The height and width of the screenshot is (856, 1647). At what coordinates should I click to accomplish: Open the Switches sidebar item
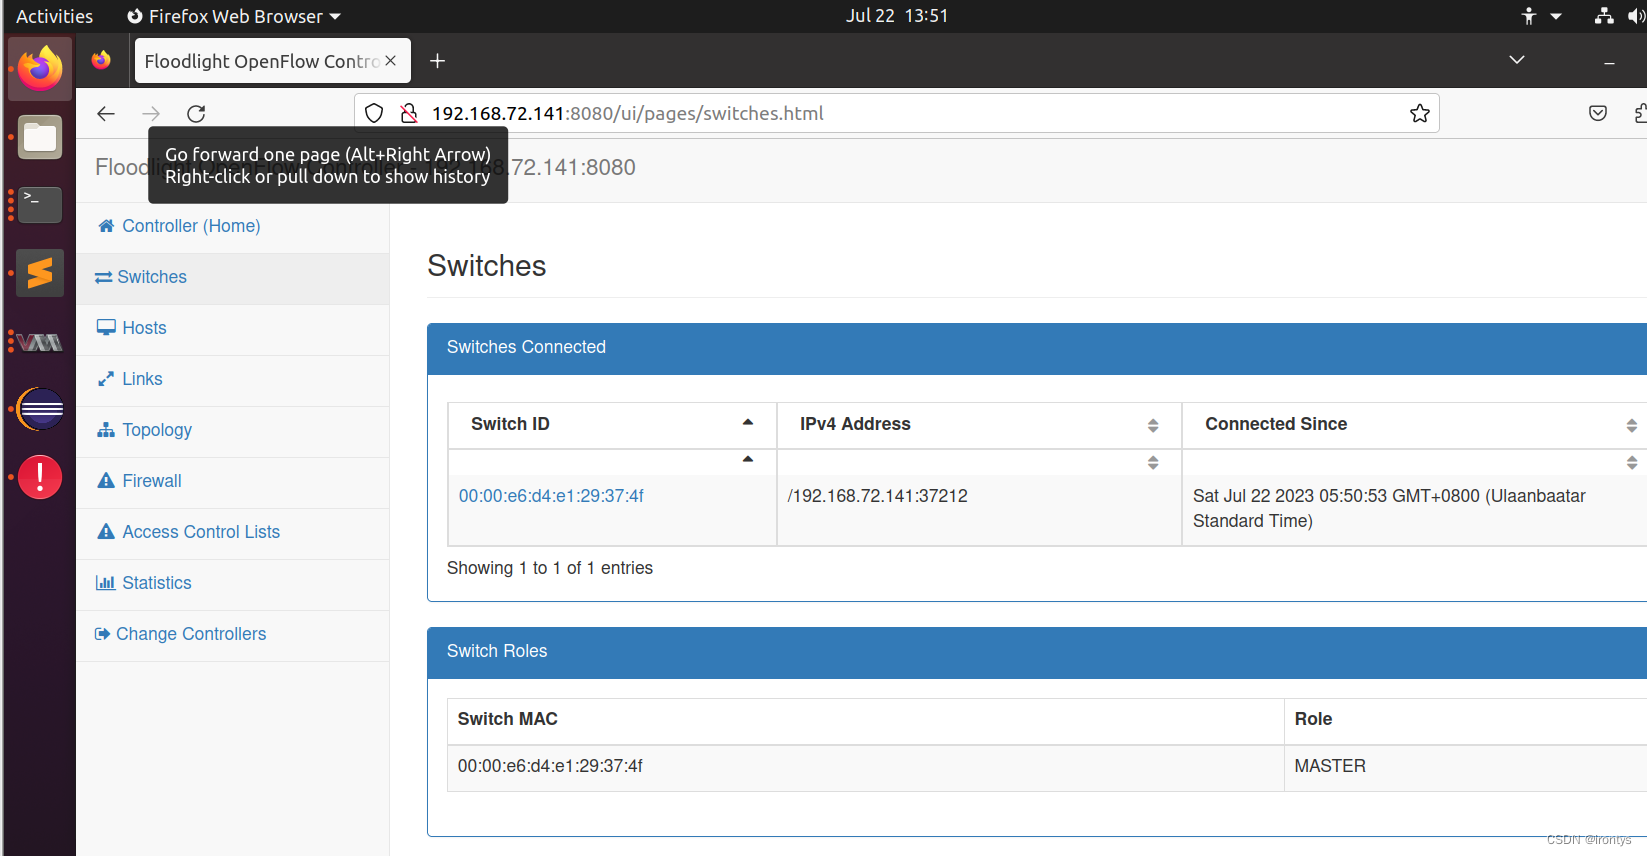(233, 277)
